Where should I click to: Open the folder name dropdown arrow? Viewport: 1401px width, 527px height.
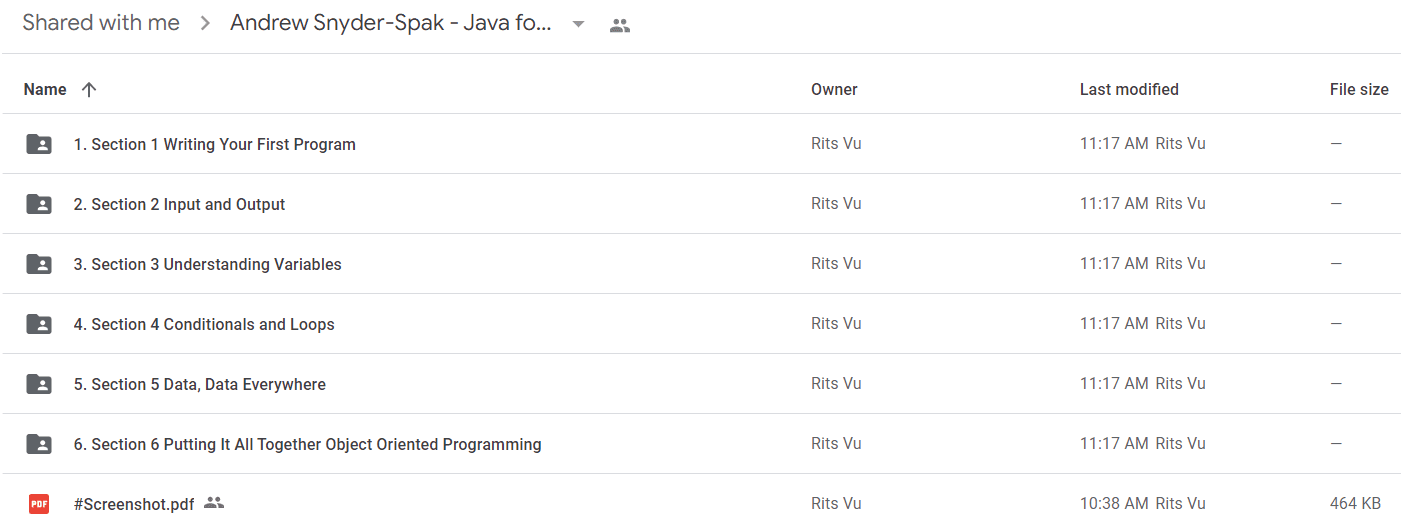(x=578, y=24)
